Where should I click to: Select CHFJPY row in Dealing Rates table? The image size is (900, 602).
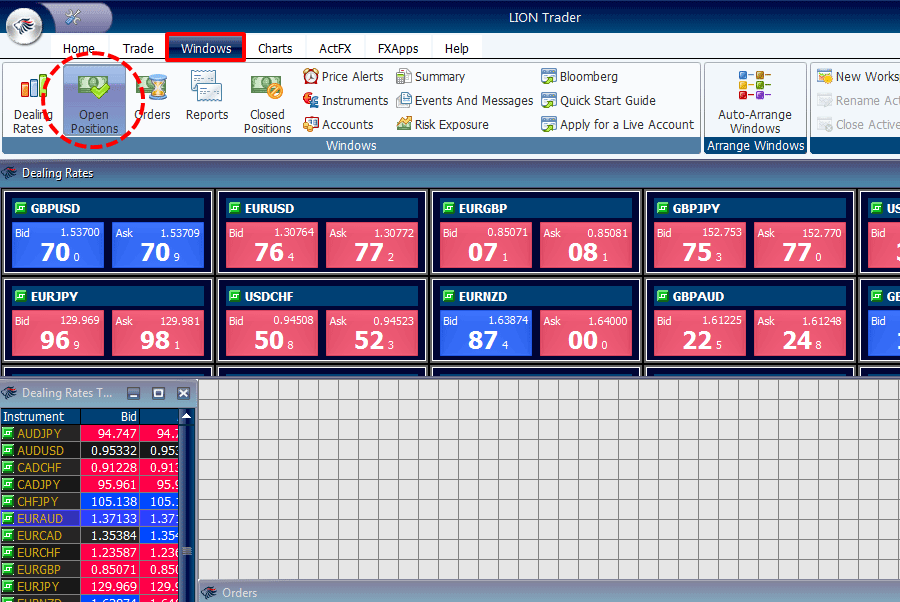point(90,502)
